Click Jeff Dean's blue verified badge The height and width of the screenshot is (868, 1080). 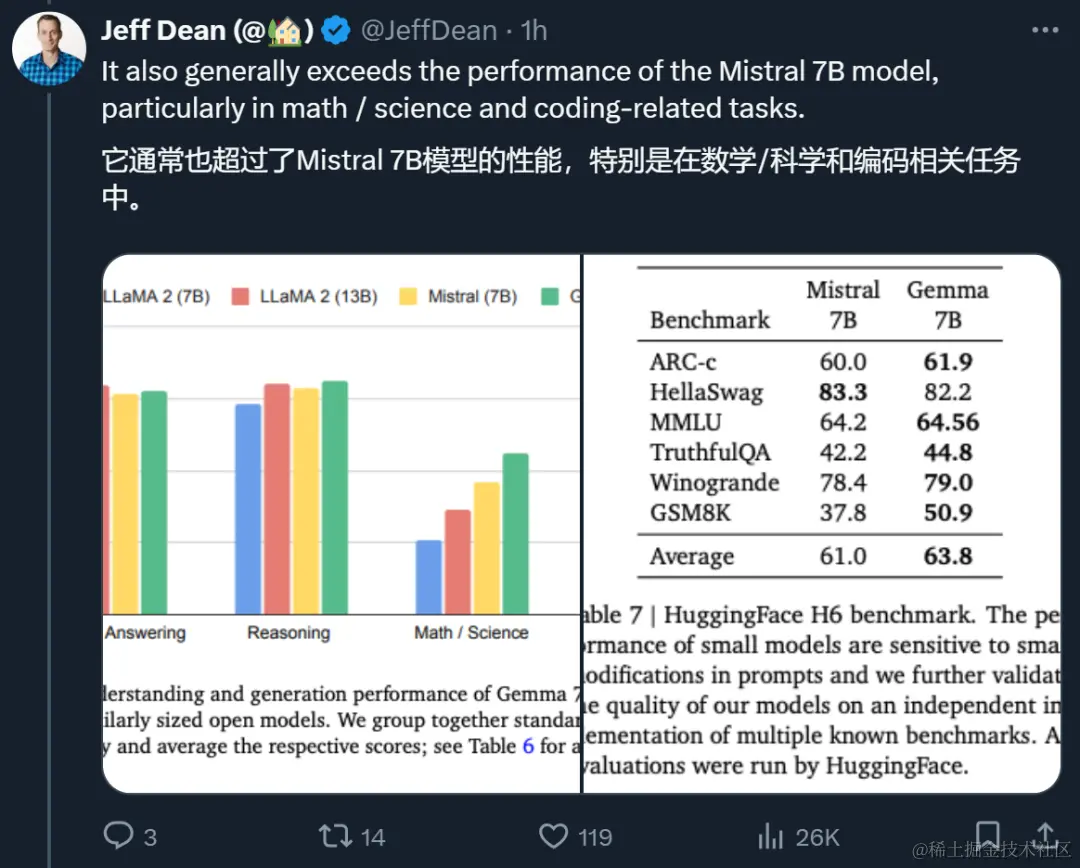click(336, 30)
